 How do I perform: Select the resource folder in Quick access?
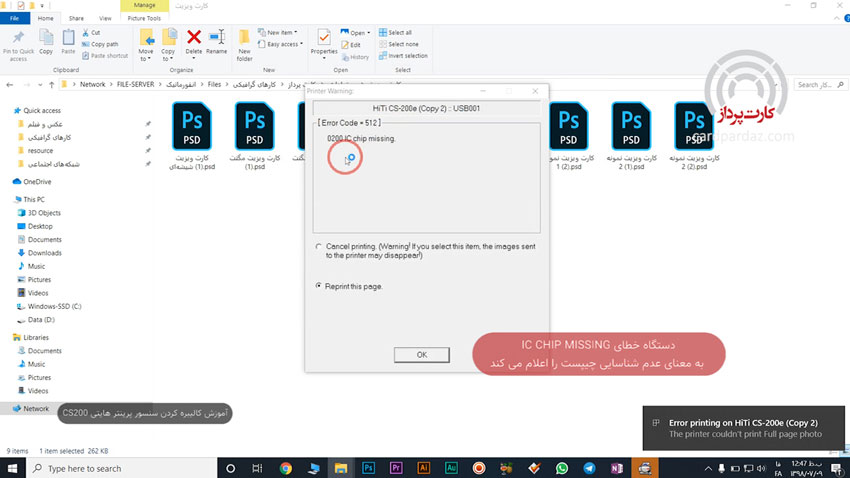coord(40,151)
